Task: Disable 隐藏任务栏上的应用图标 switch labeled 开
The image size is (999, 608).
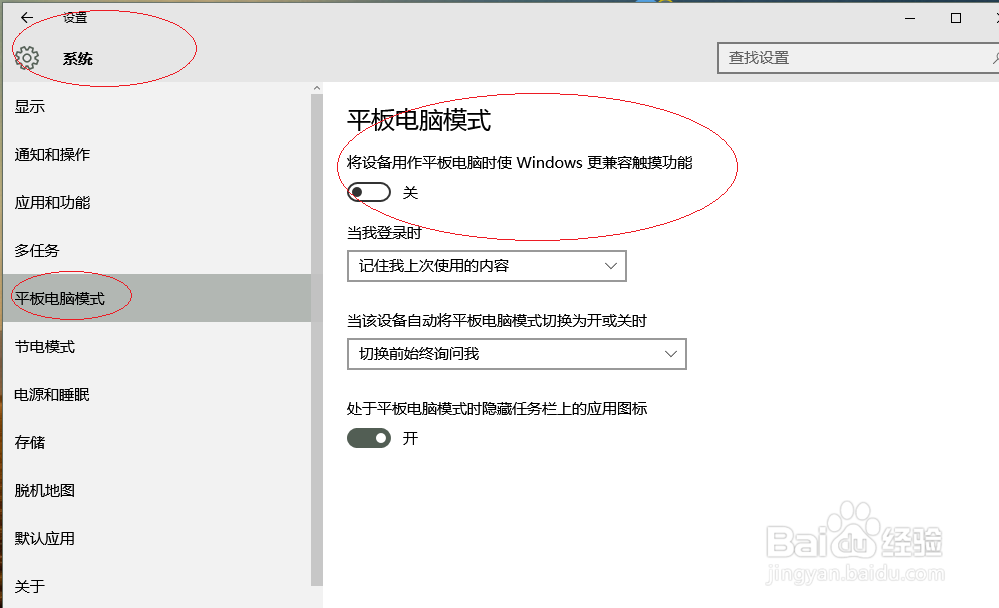Action: tap(368, 438)
